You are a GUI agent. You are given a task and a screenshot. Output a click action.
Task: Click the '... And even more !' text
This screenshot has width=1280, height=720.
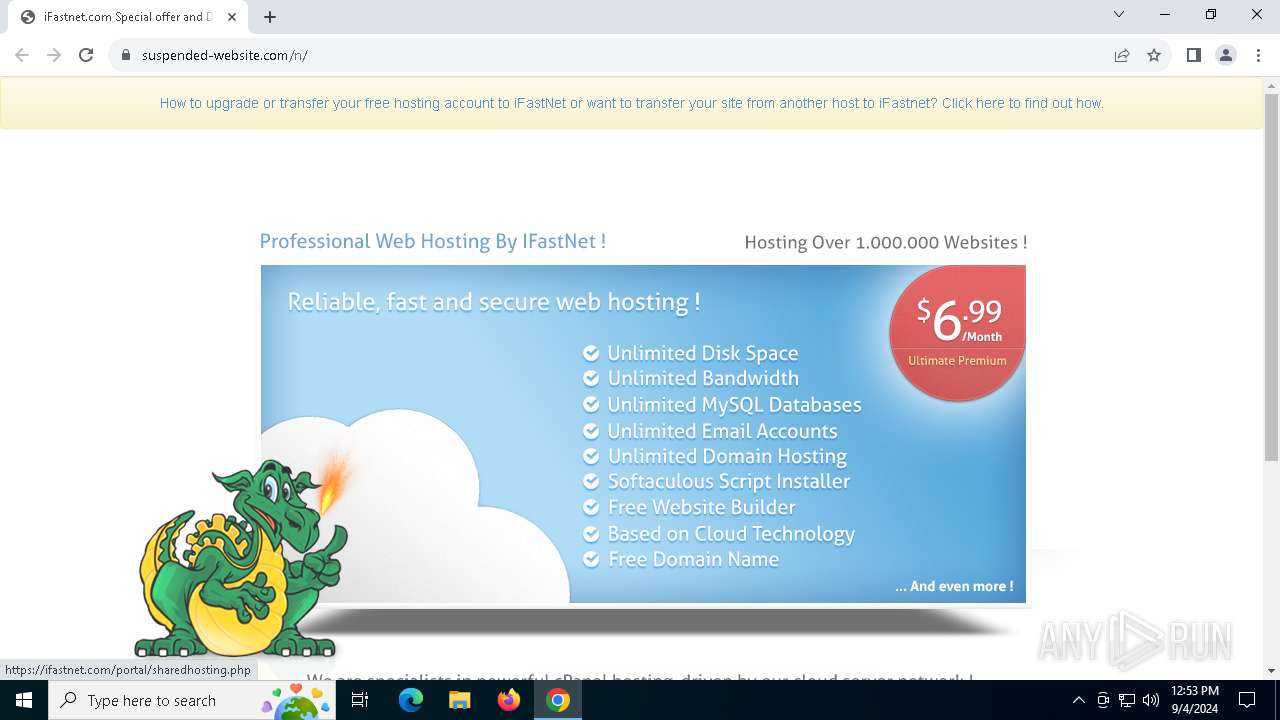click(954, 587)
